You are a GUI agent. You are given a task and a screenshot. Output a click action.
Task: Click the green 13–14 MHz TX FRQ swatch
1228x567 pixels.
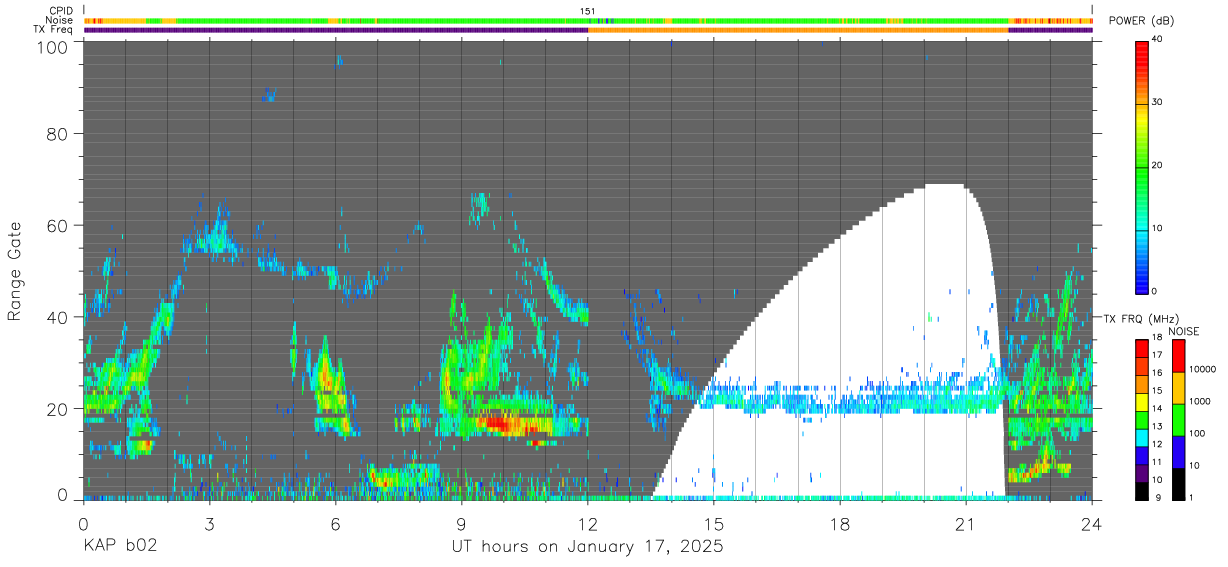[x=1142, y=421]
